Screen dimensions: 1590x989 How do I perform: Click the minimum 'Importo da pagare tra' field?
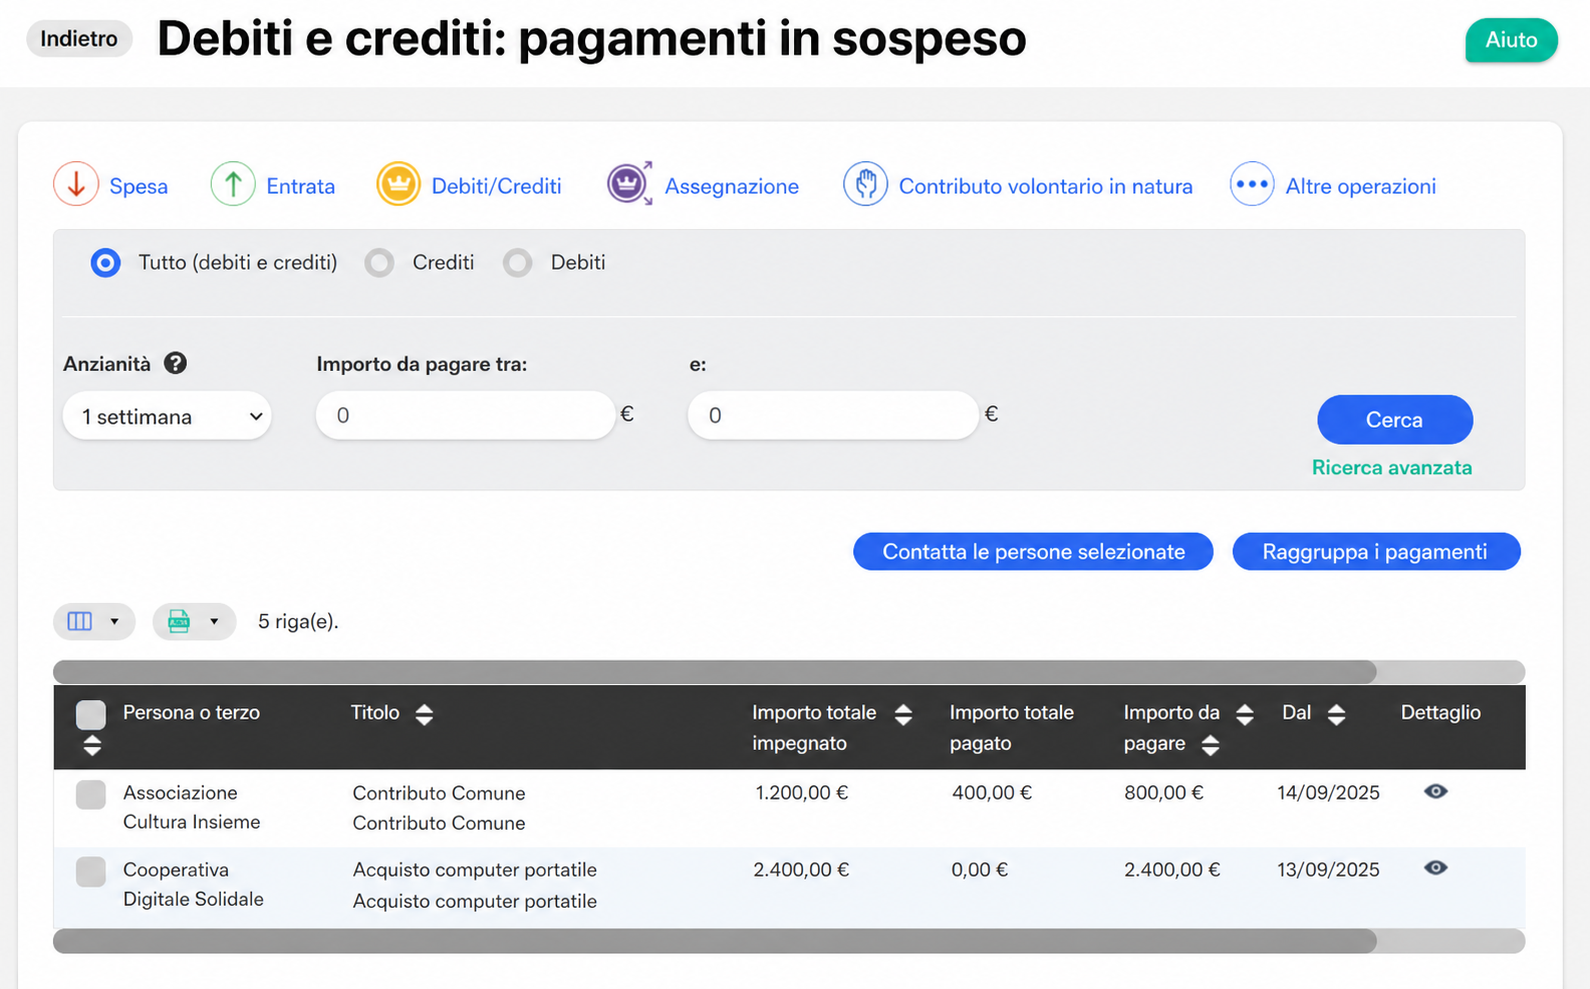tap(465, 415)
